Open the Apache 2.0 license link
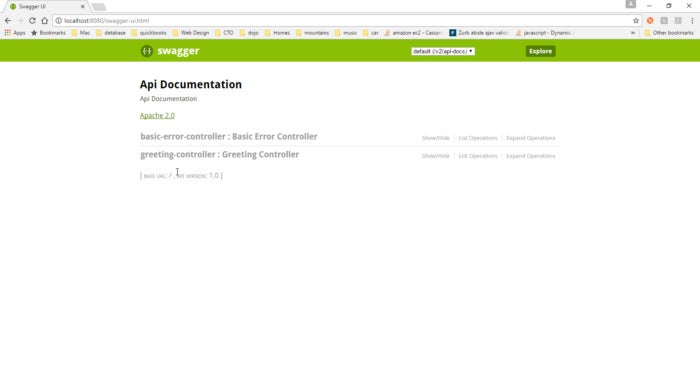The height and width of the screenshot is (376, 700). pyautogui.click(x=157, y=115)
